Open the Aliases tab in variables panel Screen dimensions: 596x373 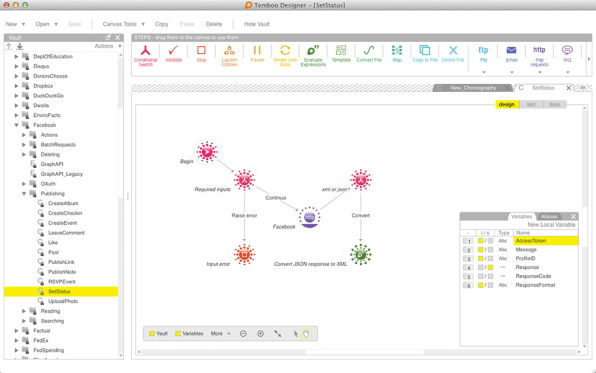click(x=549, y=216)
